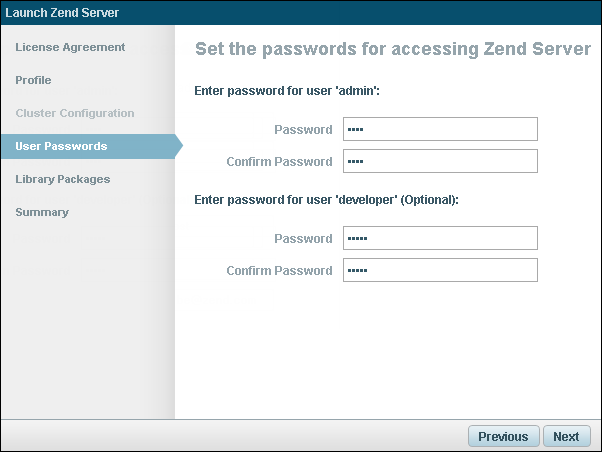Focus the developer Password input field

point(440,238)
